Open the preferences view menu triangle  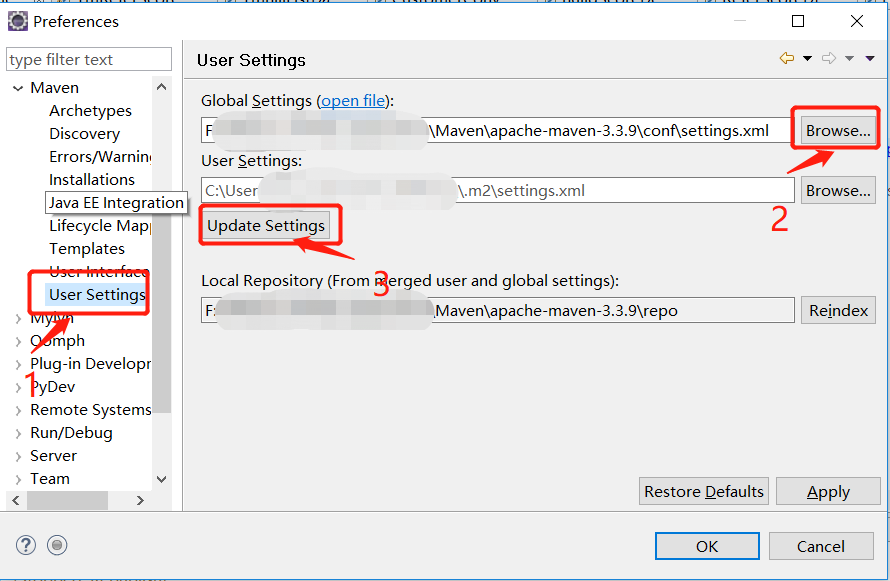pos(870,58)
